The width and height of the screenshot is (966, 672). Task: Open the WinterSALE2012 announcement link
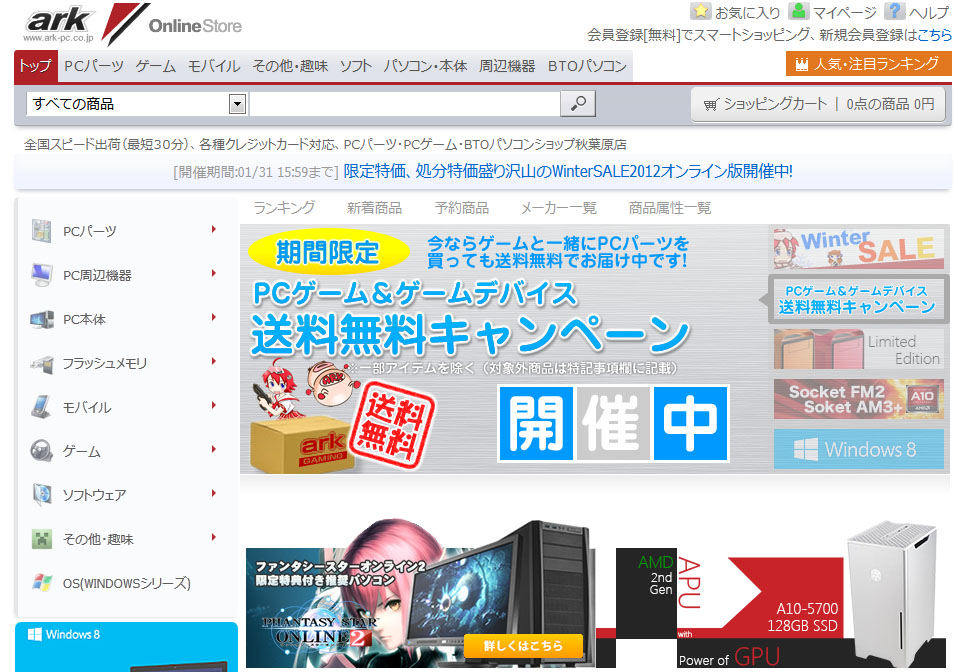click(568, 171)
